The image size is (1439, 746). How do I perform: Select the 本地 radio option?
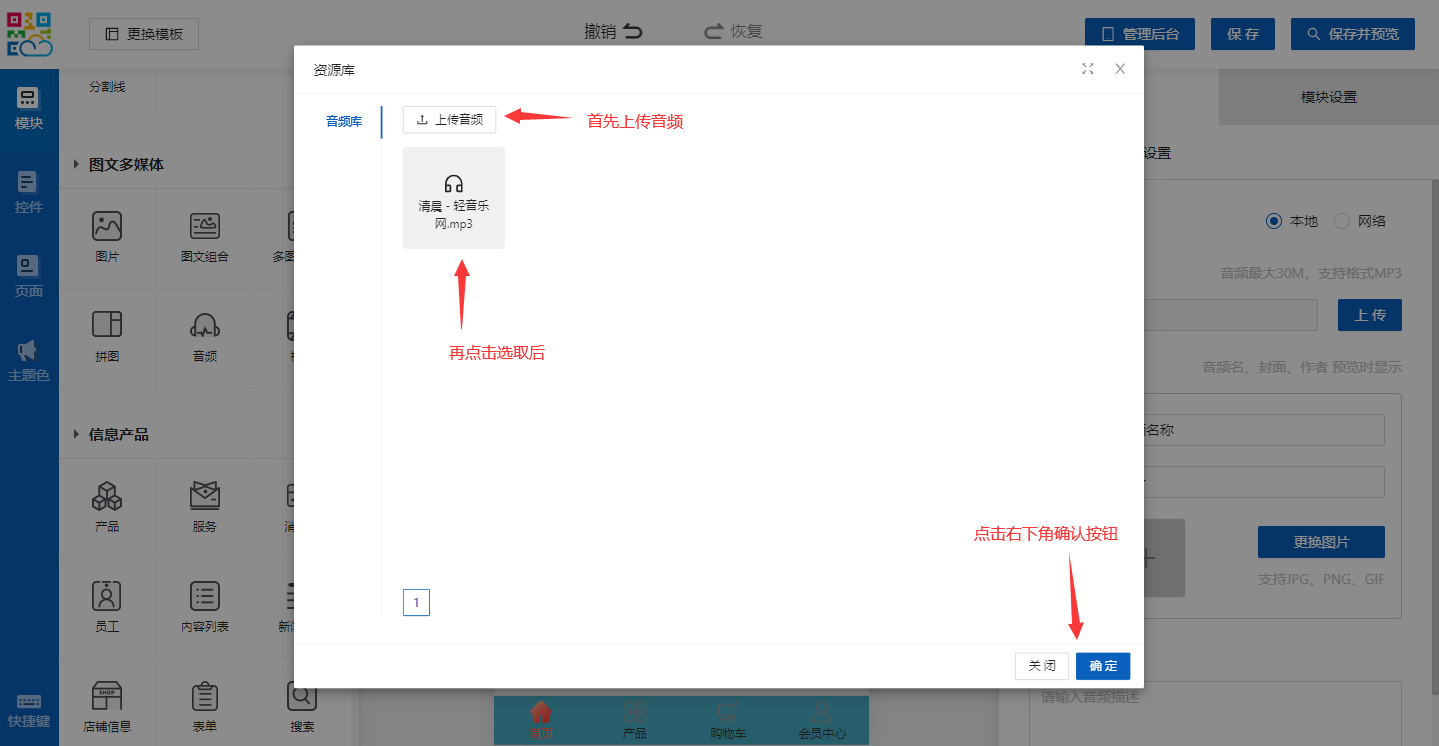tap(1274, 221)
